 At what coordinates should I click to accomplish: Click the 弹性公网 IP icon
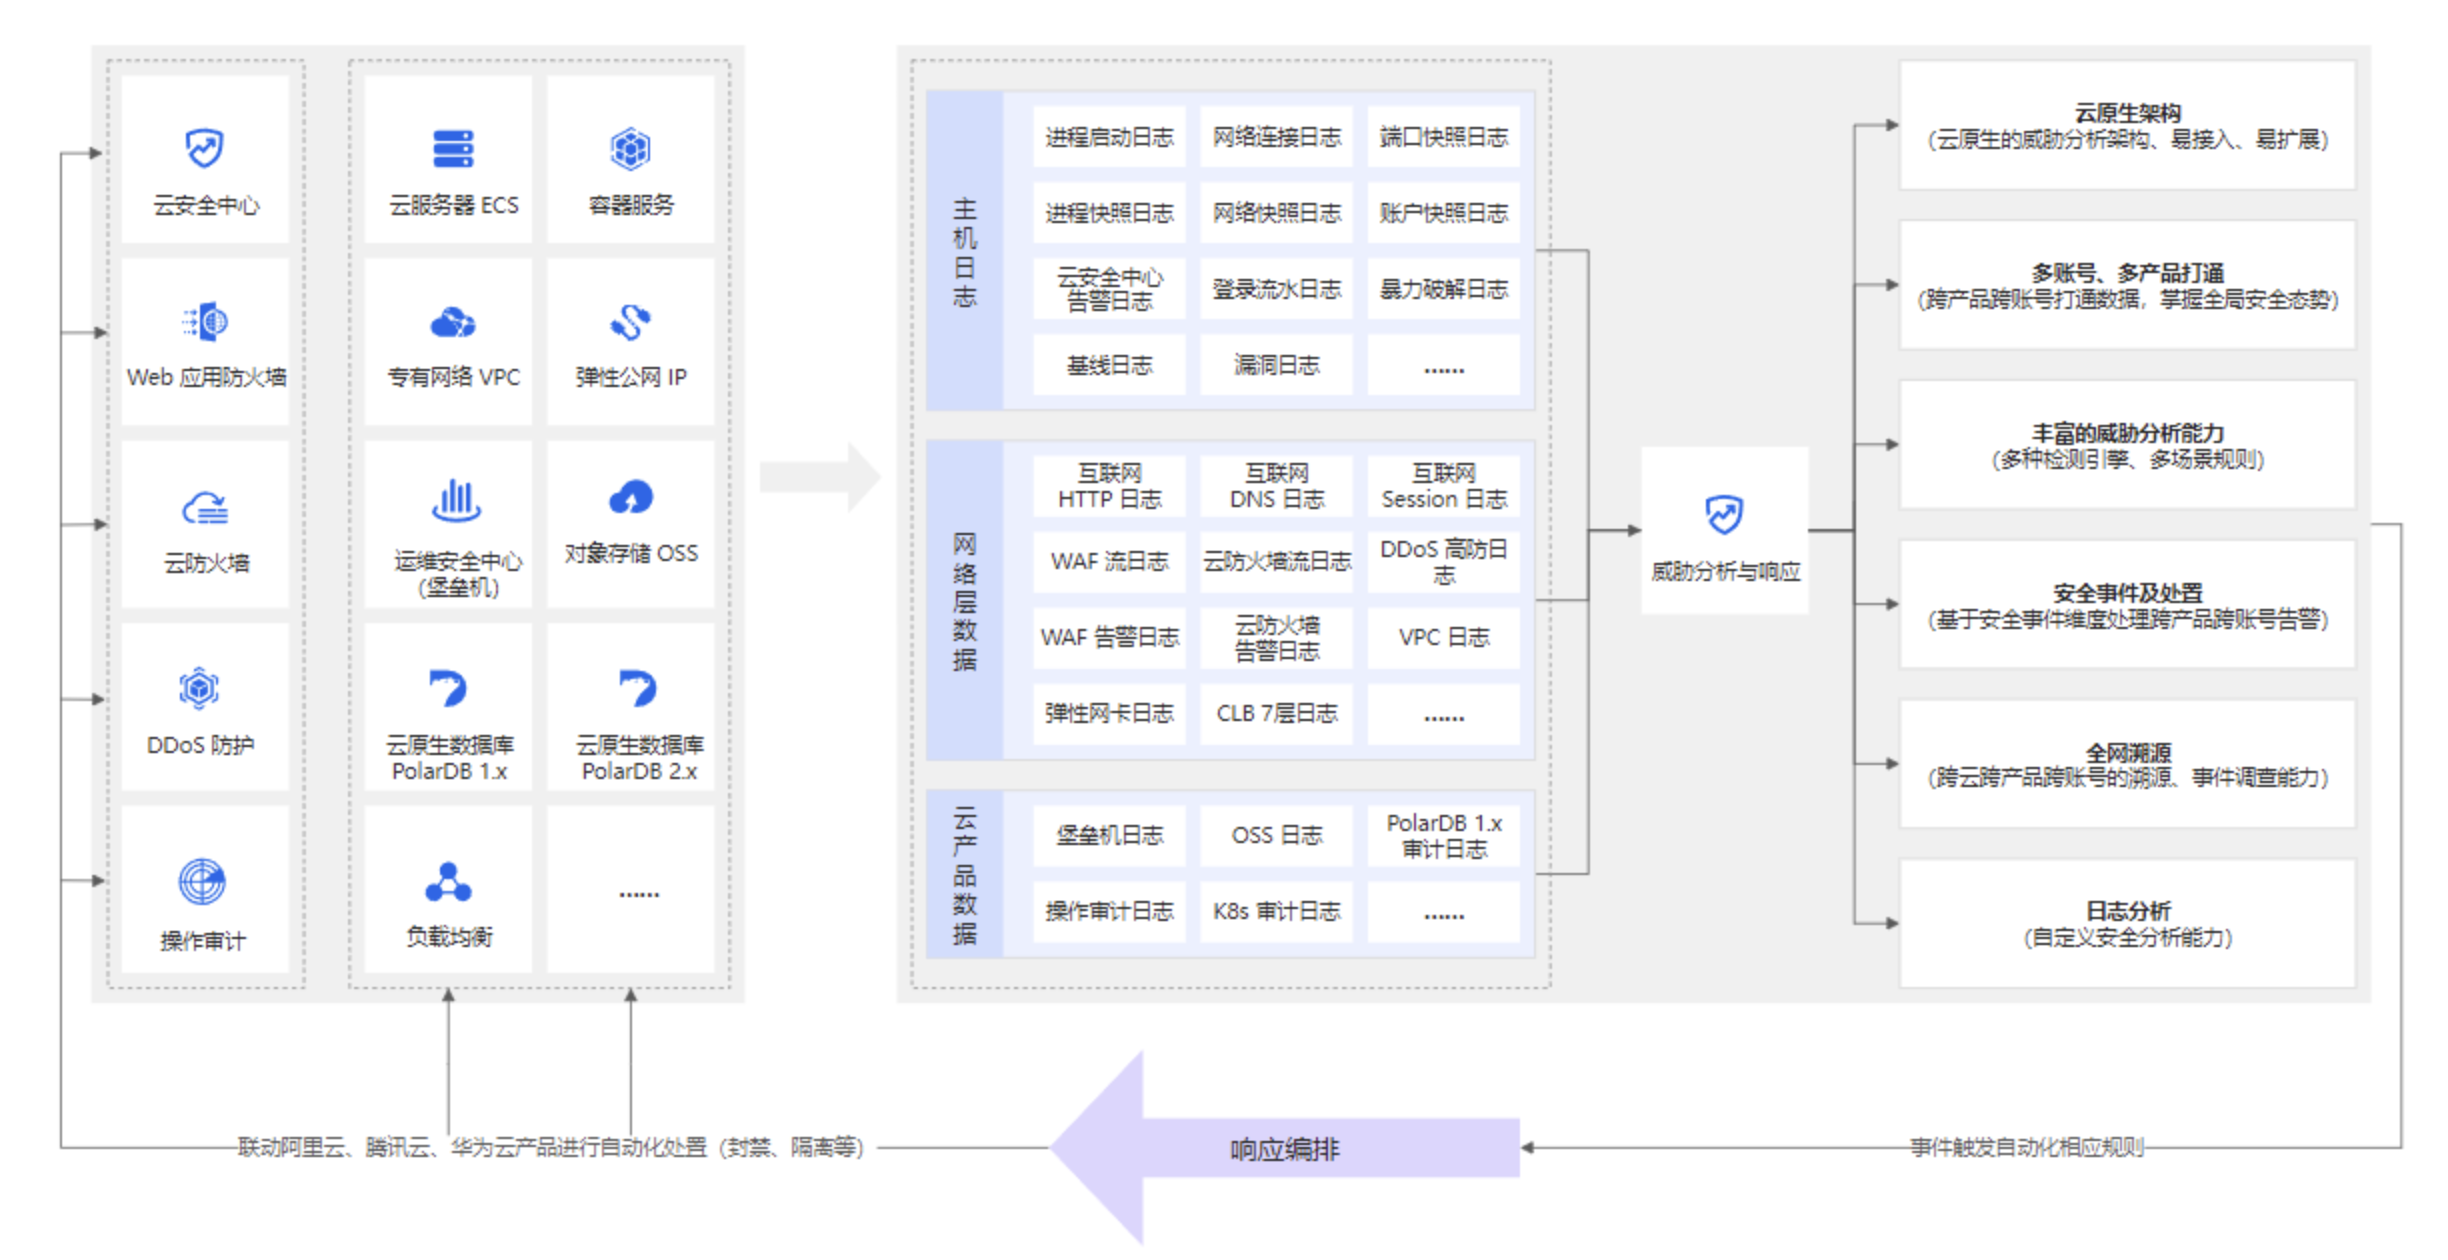631,322
